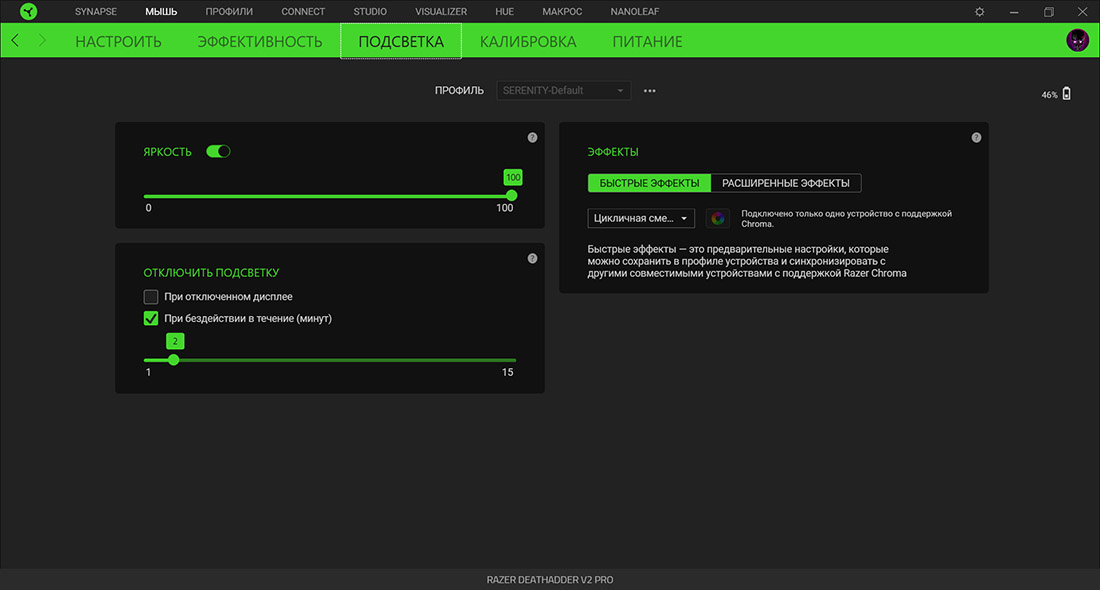Open the SERENITY-Default profile dropdown
1100x590 pixels.
coord(563,90)
